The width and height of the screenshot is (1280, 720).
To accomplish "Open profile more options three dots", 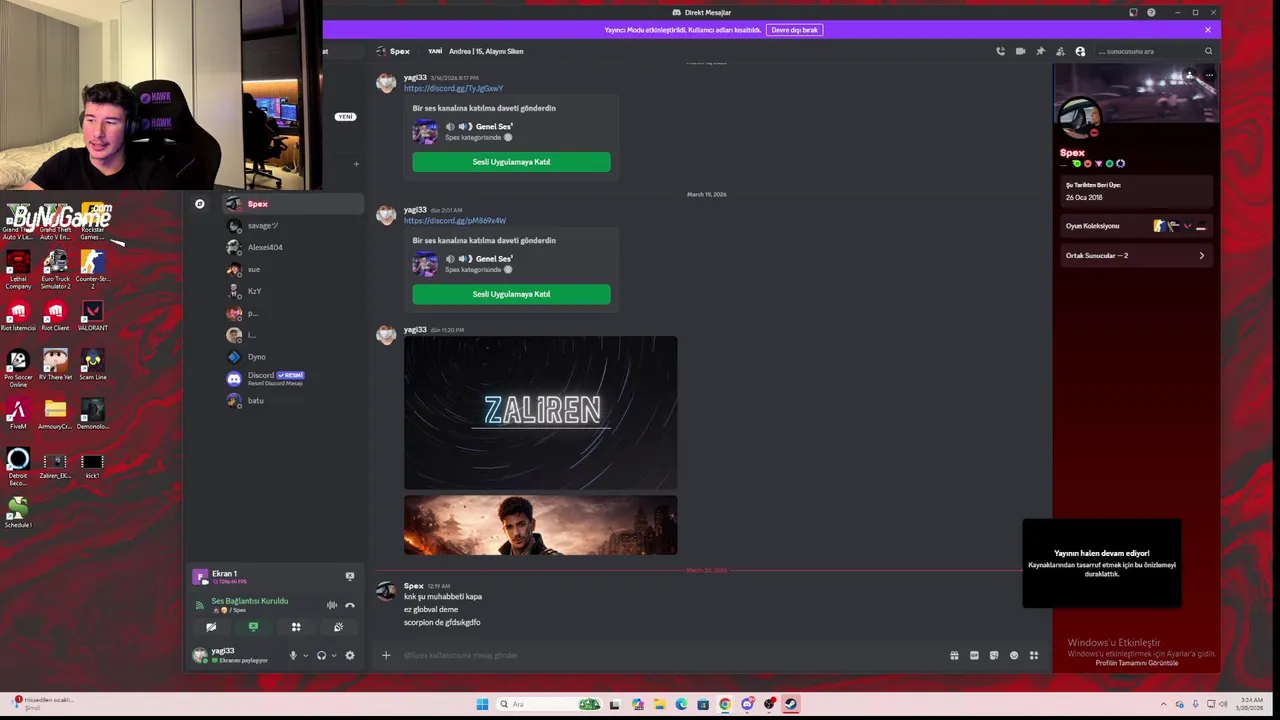I will pyautogui.click(x=1208, y=76).
